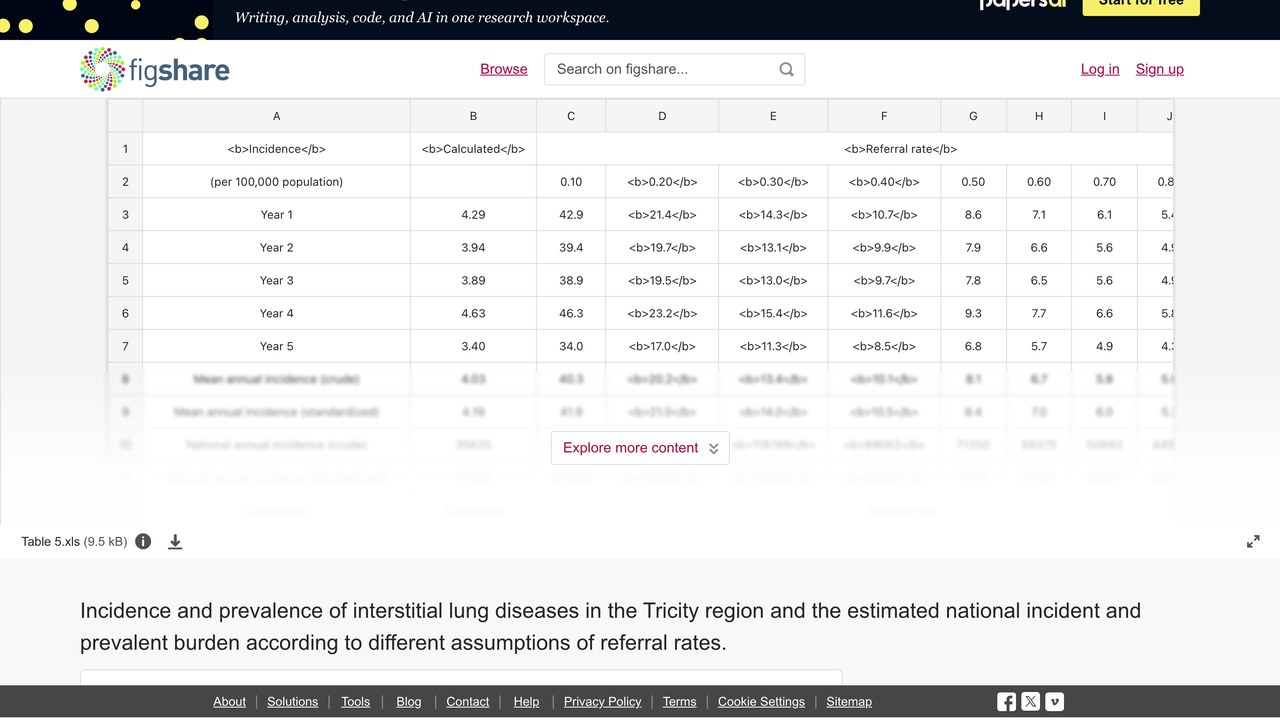
Task: Click the figshare logo
Action: click(x=155, y=69)
